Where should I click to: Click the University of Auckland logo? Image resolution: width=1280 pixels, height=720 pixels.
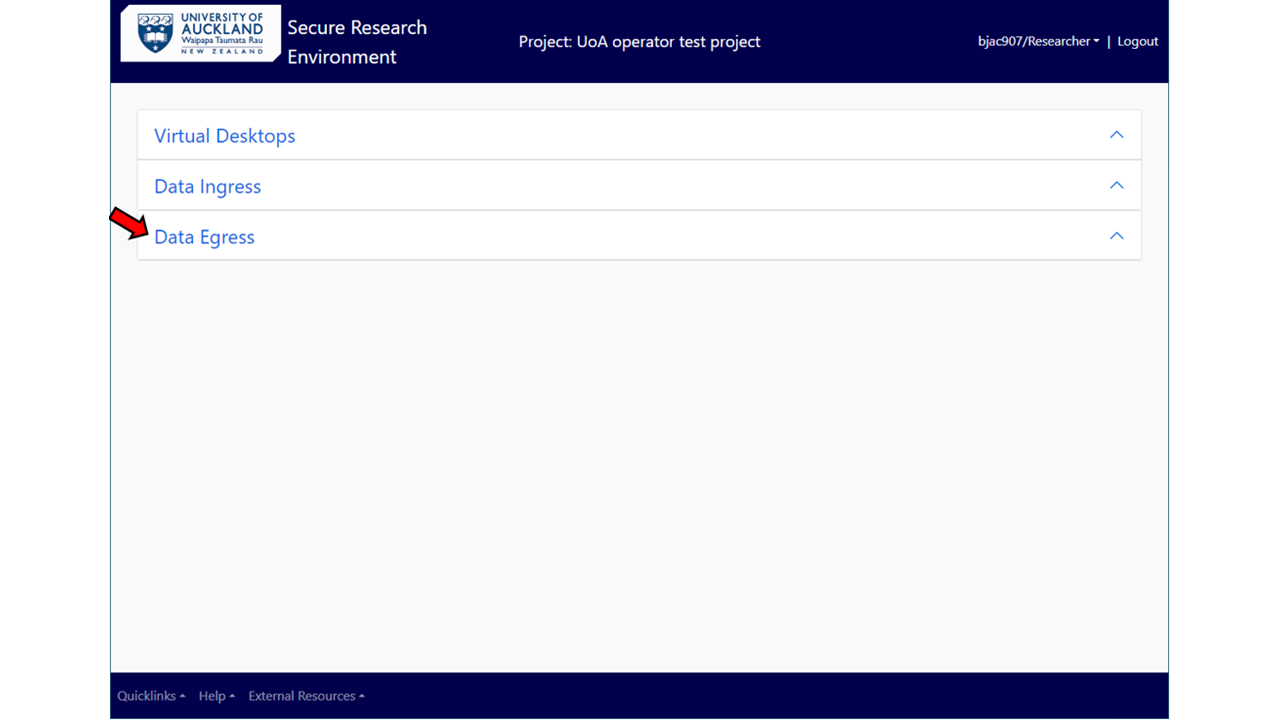[200, 34]
